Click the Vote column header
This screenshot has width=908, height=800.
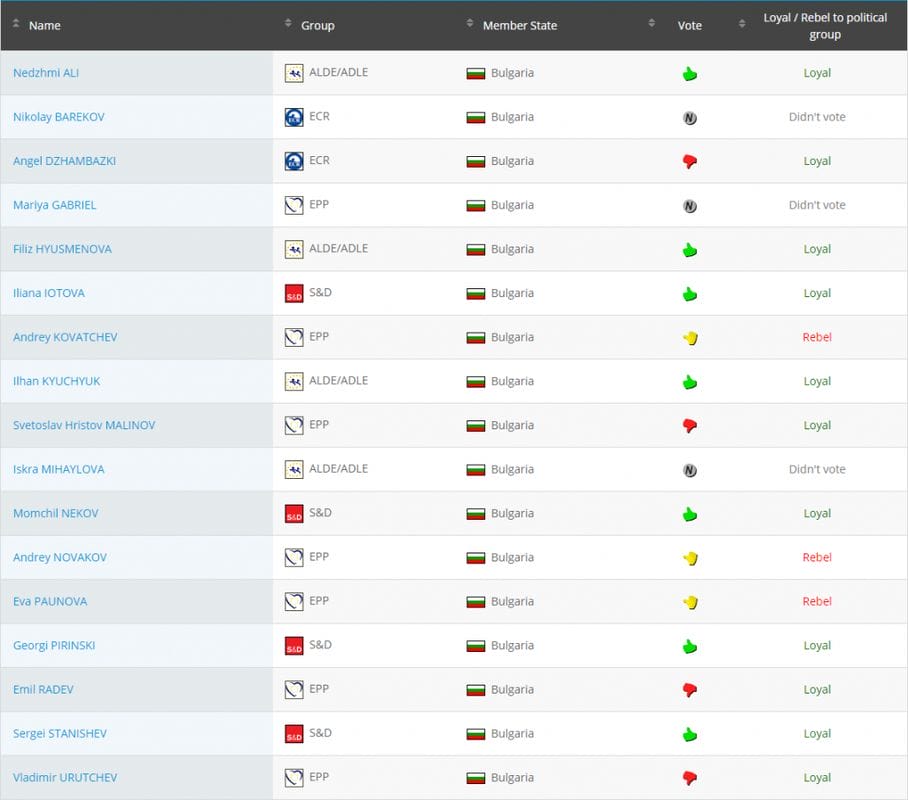pyautogui.click(x=689, y=25)
